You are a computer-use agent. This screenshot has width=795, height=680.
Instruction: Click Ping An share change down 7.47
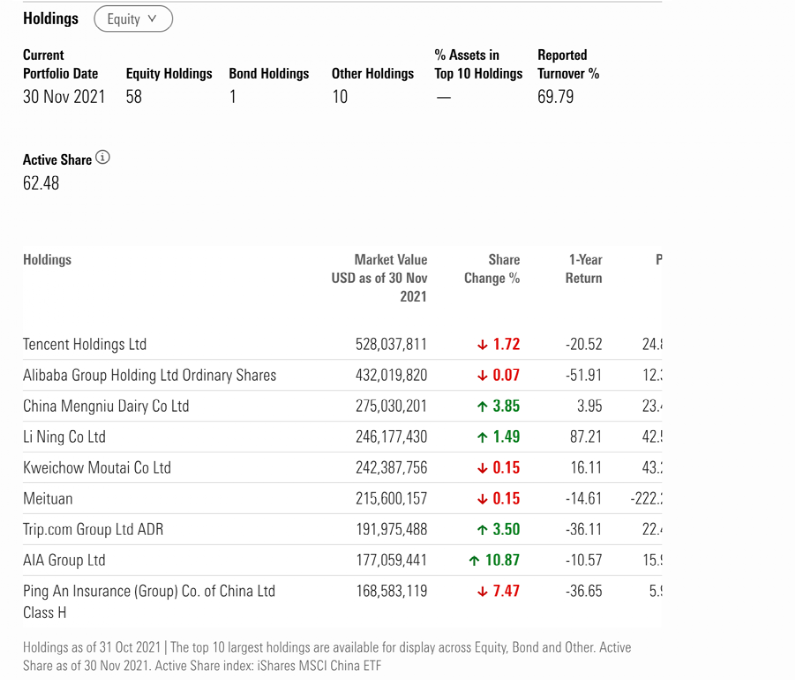(498, 591)
